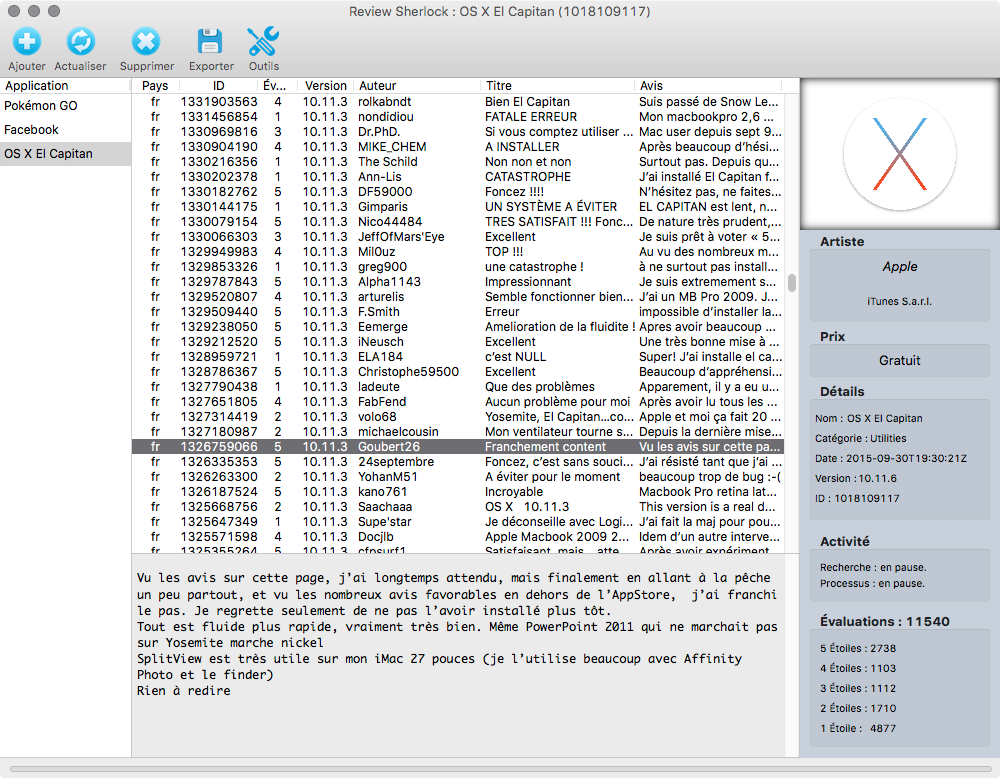Select the Incroyable review by kano761
1000x778 pixels.
coord(457,492)
